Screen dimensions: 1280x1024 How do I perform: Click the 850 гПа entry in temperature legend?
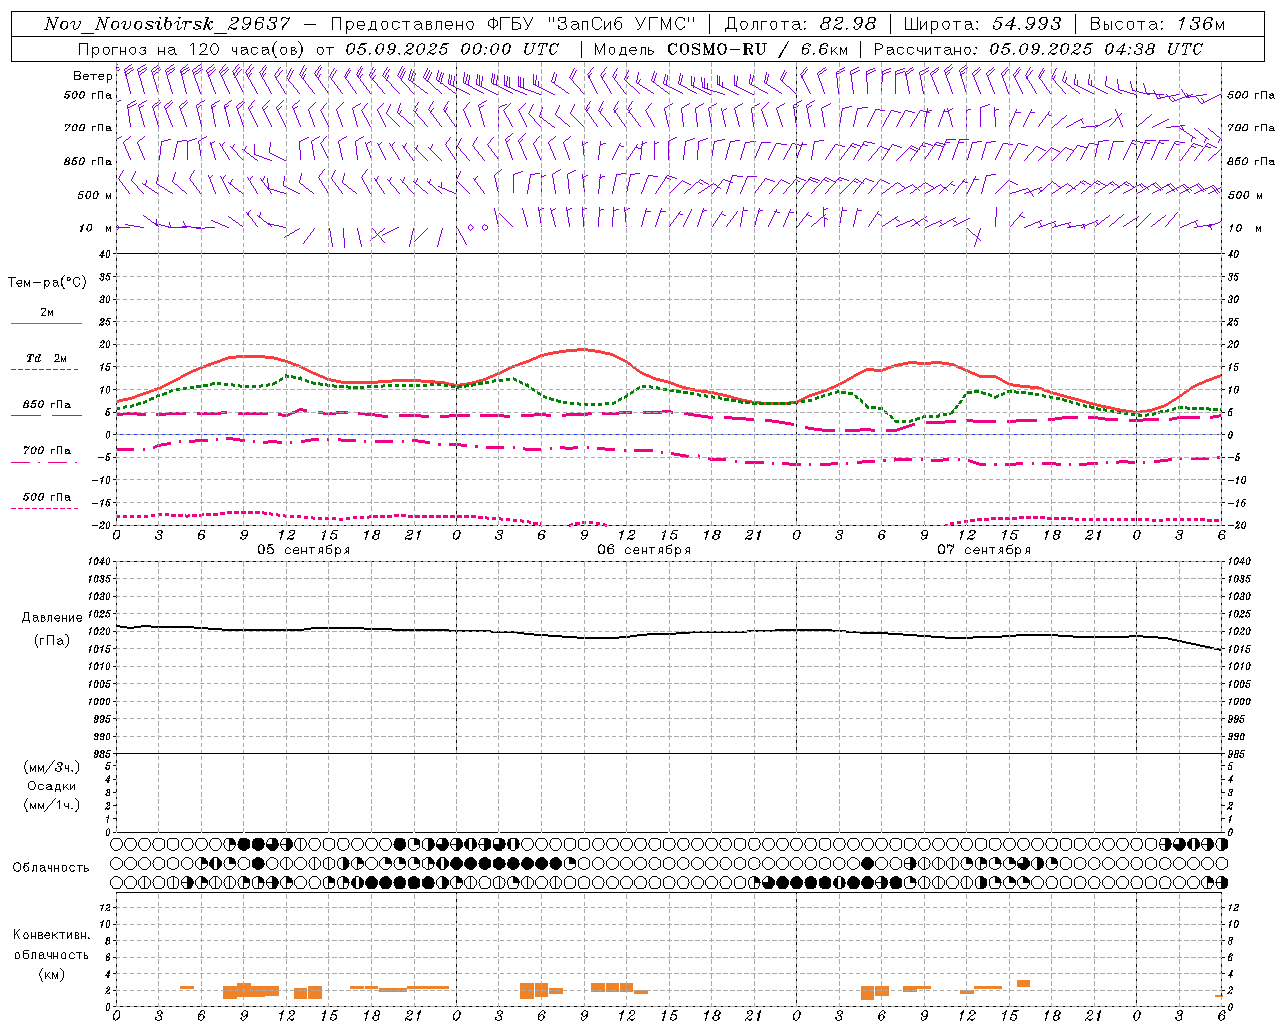tap(46, 405)
